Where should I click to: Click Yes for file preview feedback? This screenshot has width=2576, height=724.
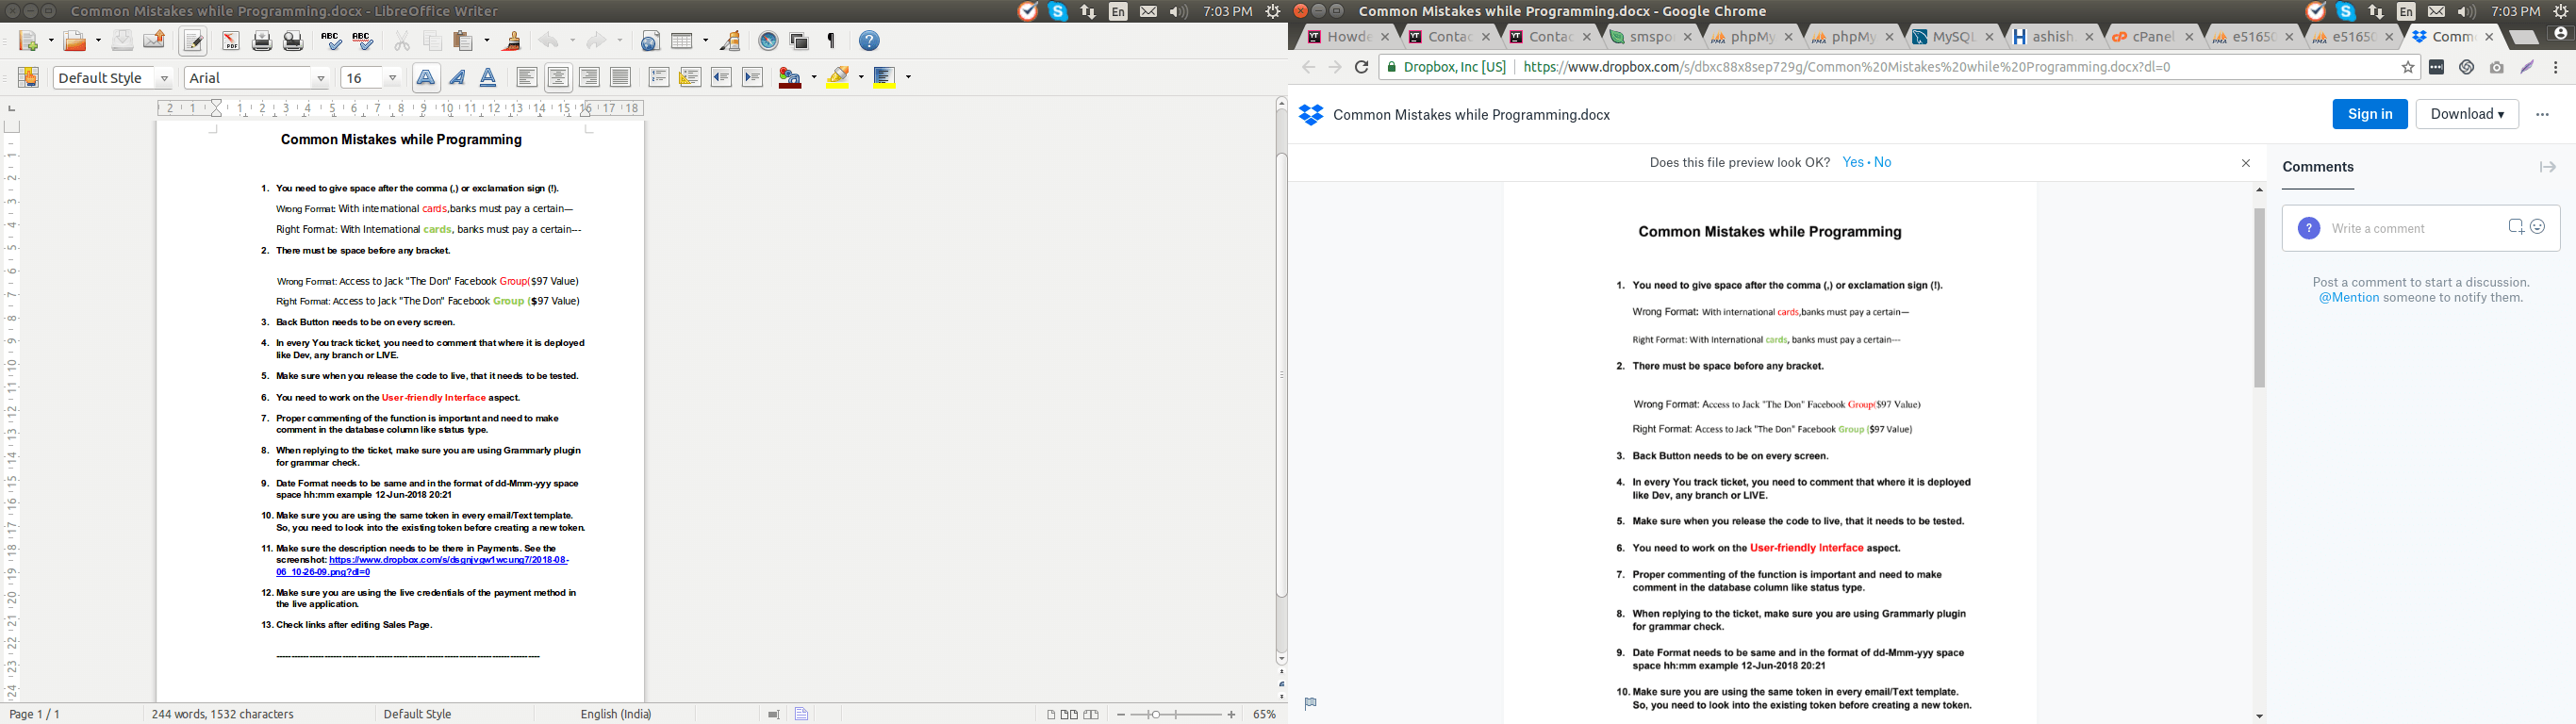[x=1852, y=162]
